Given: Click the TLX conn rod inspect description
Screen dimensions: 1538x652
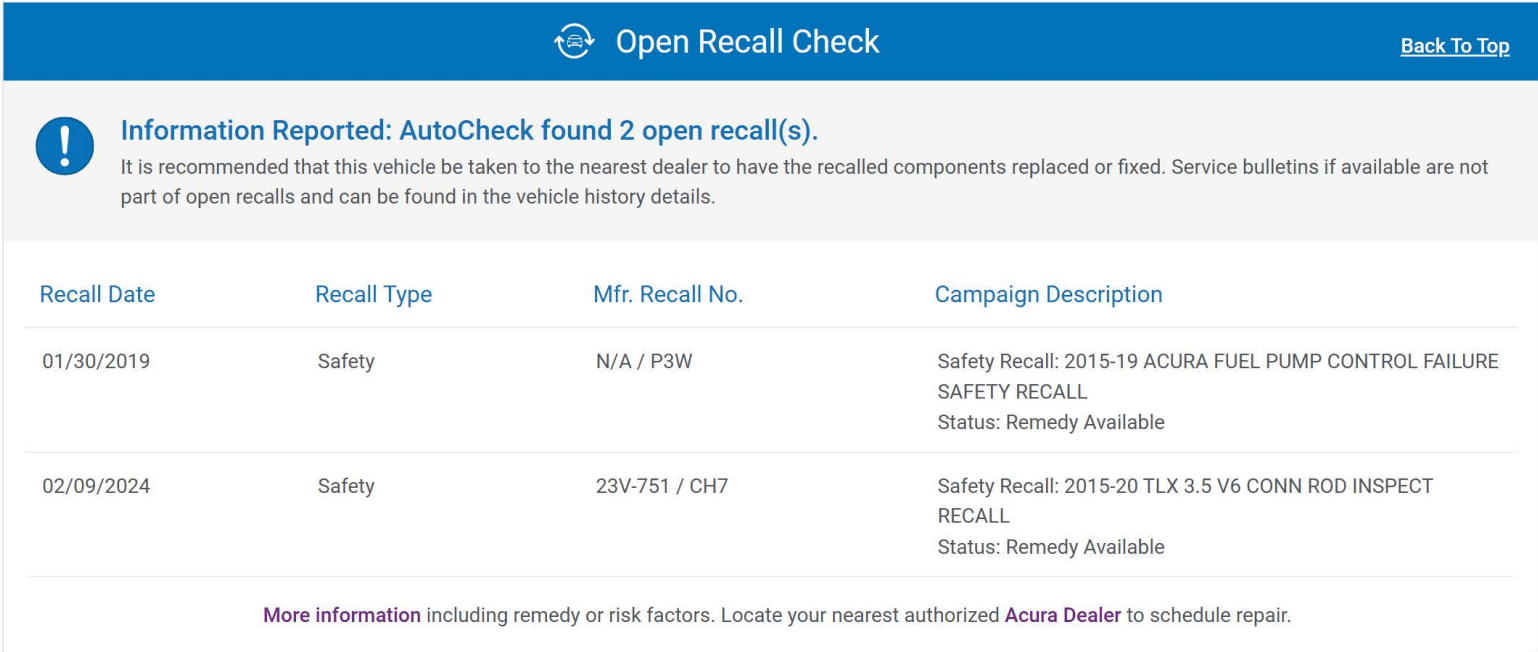Looking at the screenshot, I should click(1184, 499).
